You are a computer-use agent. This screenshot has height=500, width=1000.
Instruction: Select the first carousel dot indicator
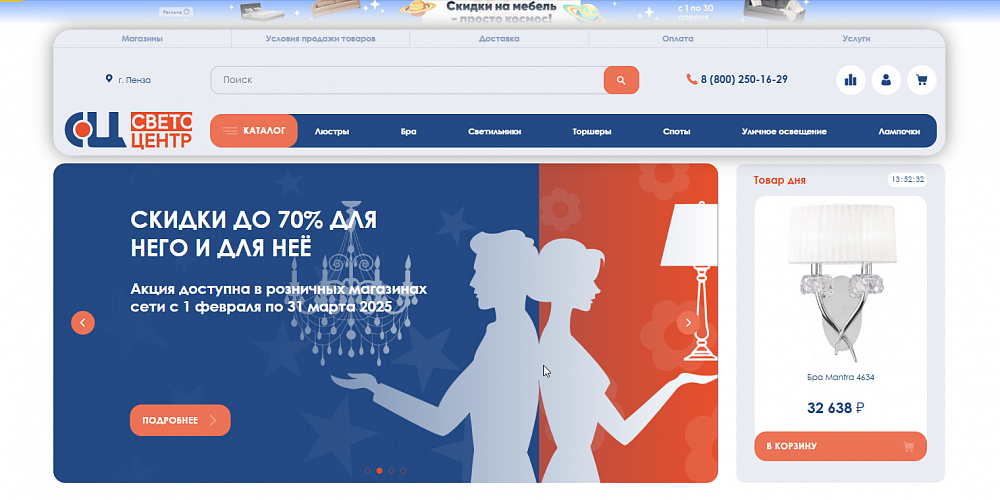tap(367, 470)
